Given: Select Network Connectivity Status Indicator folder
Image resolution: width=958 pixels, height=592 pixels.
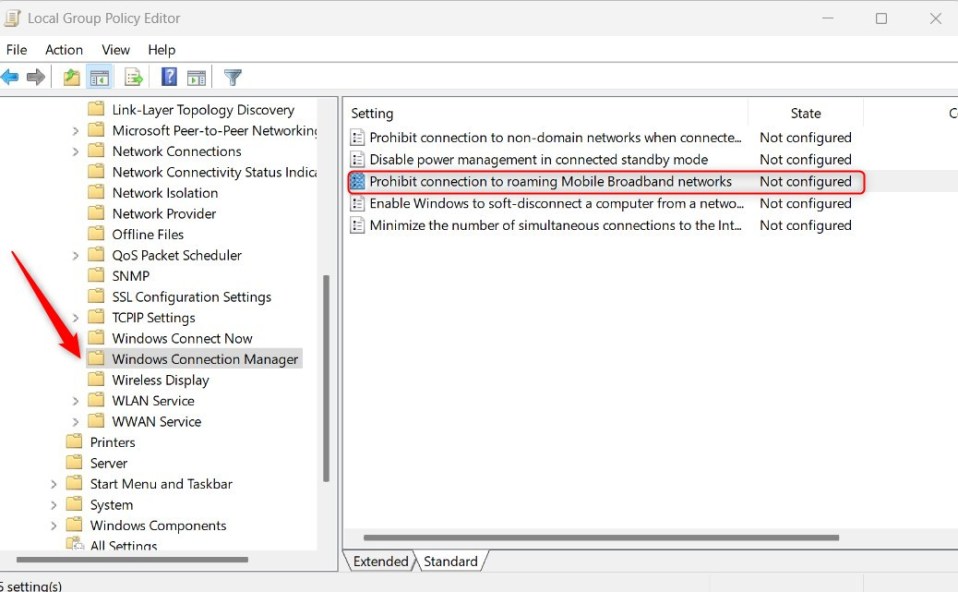Looking at the screenshot, I should (214, 172).
